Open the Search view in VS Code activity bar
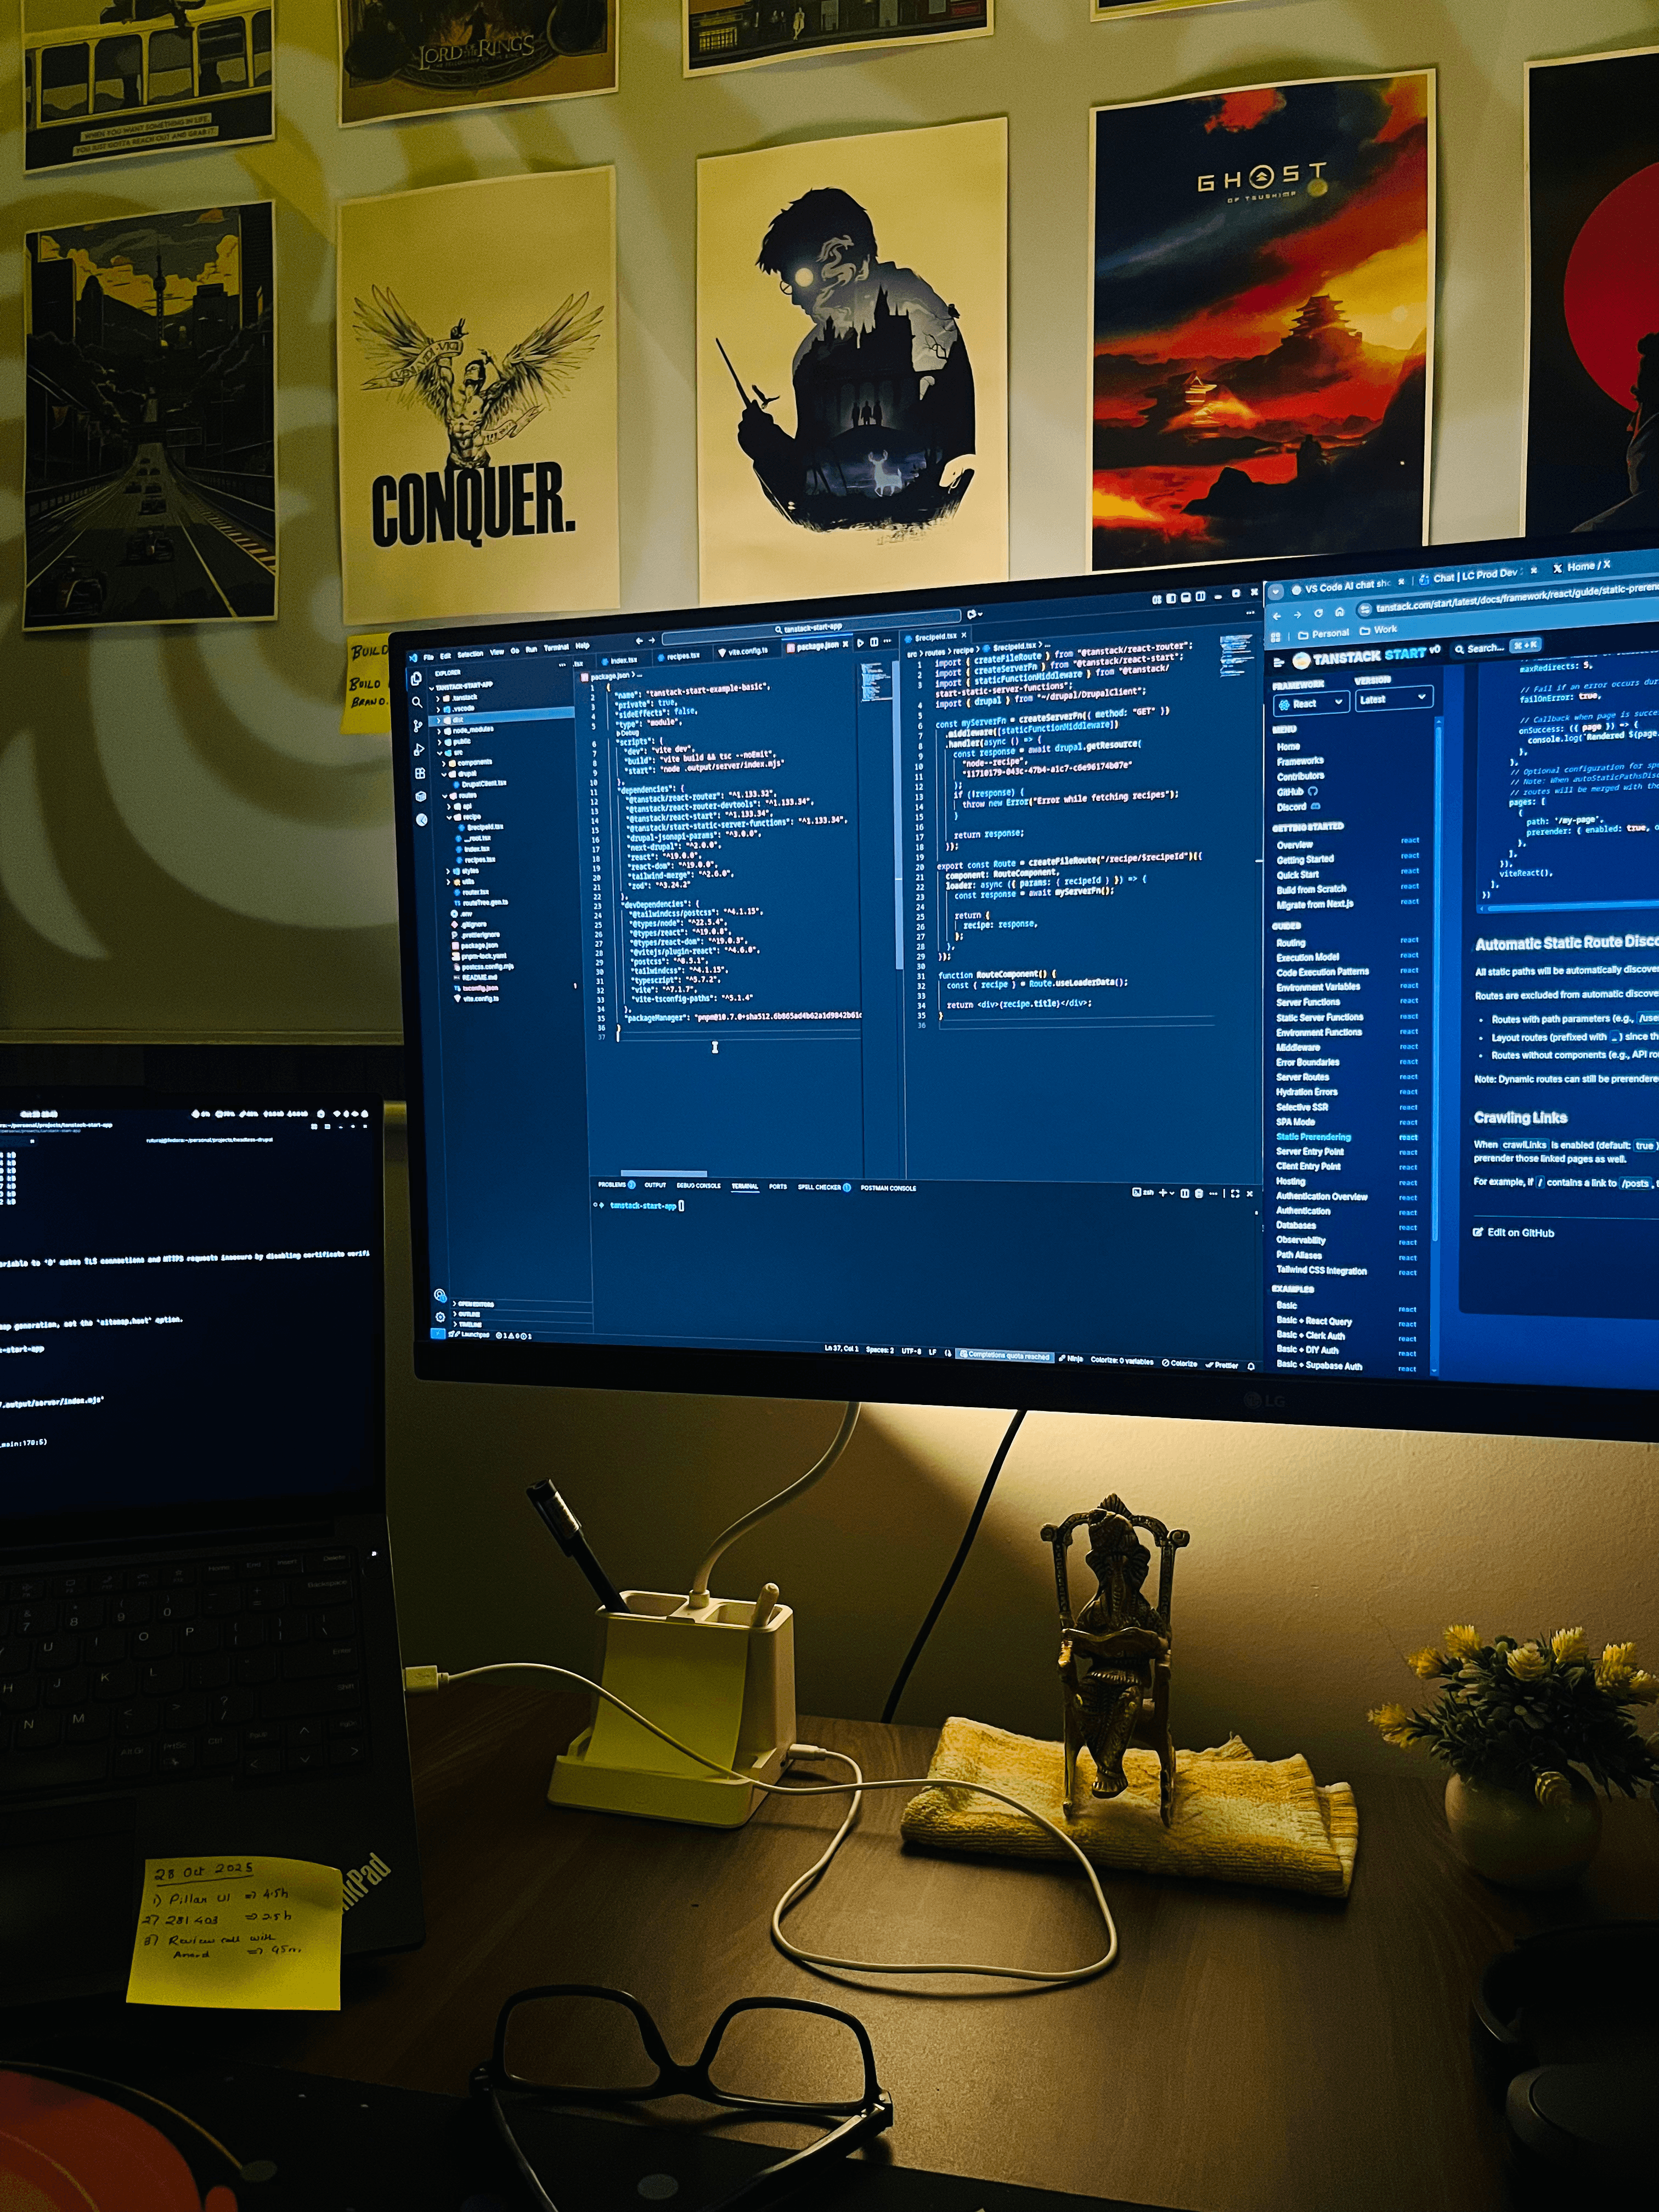 coord(417,702)
